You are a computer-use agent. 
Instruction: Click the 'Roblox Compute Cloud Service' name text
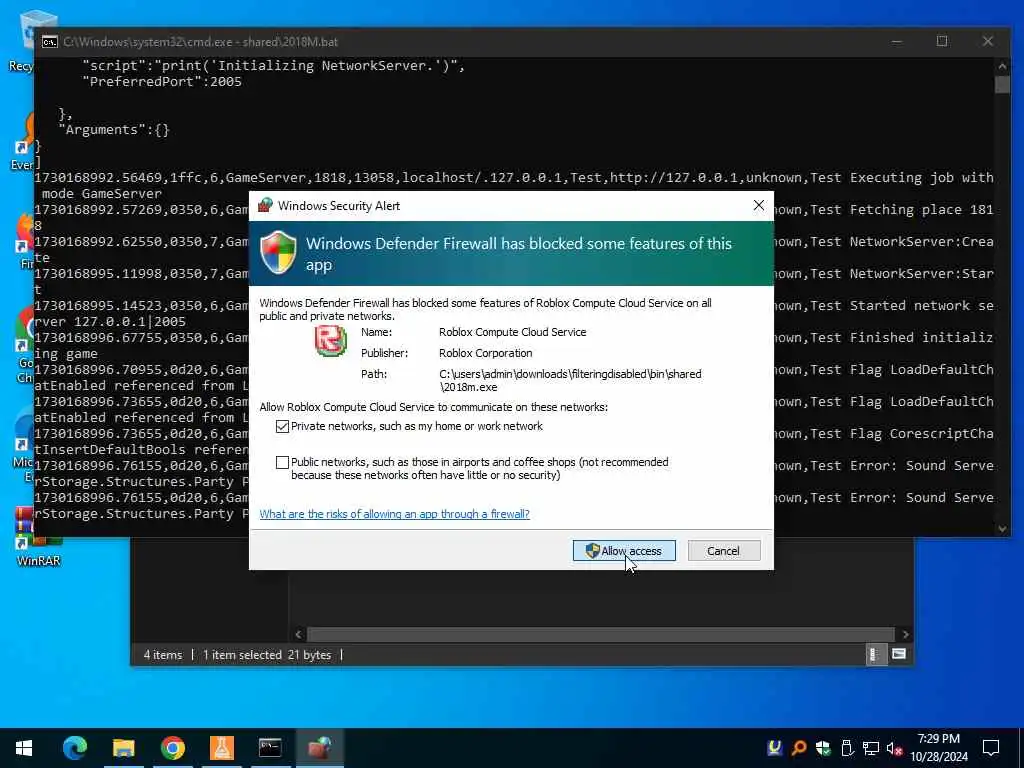pyautogui.click(x=513, y=332)
